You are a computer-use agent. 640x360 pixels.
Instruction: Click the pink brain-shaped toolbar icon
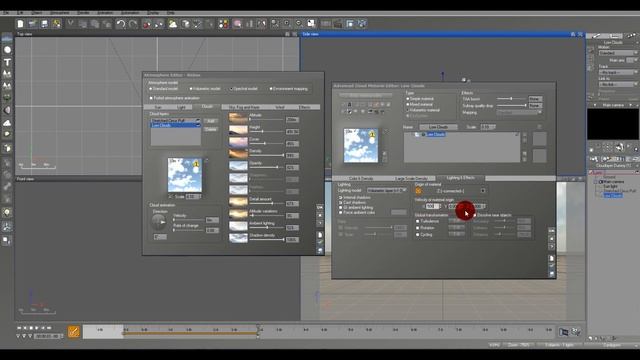pos(237,24)
